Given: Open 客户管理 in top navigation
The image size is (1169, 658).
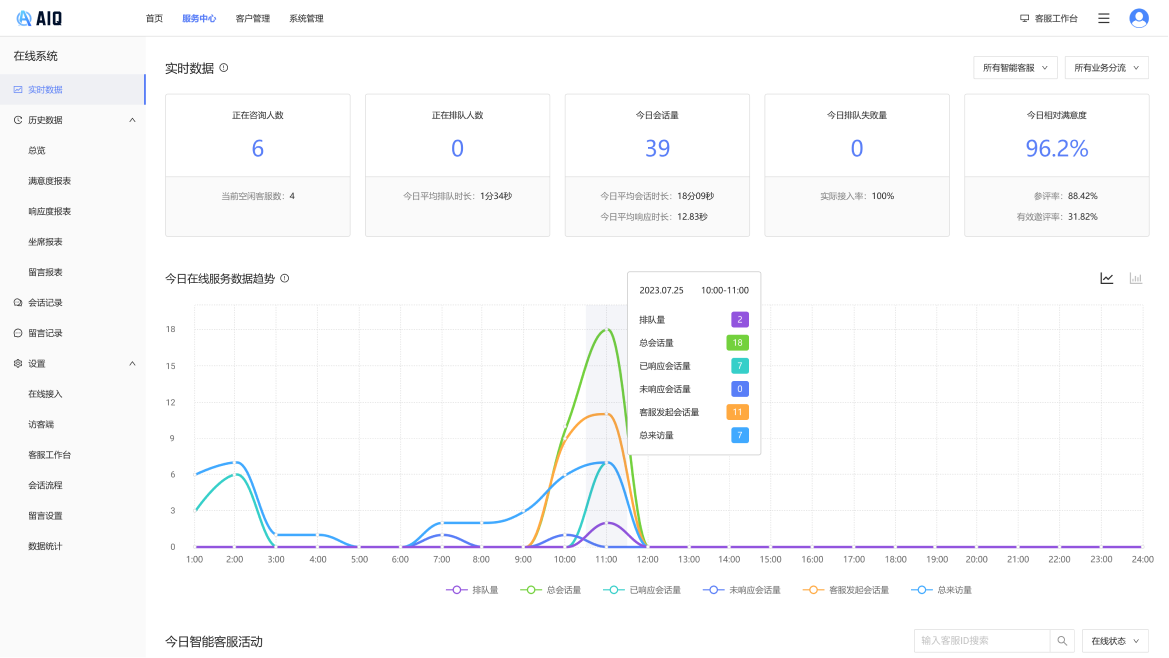Looking at the screenshot, I should pyautogui.click(x=253, y=19).
